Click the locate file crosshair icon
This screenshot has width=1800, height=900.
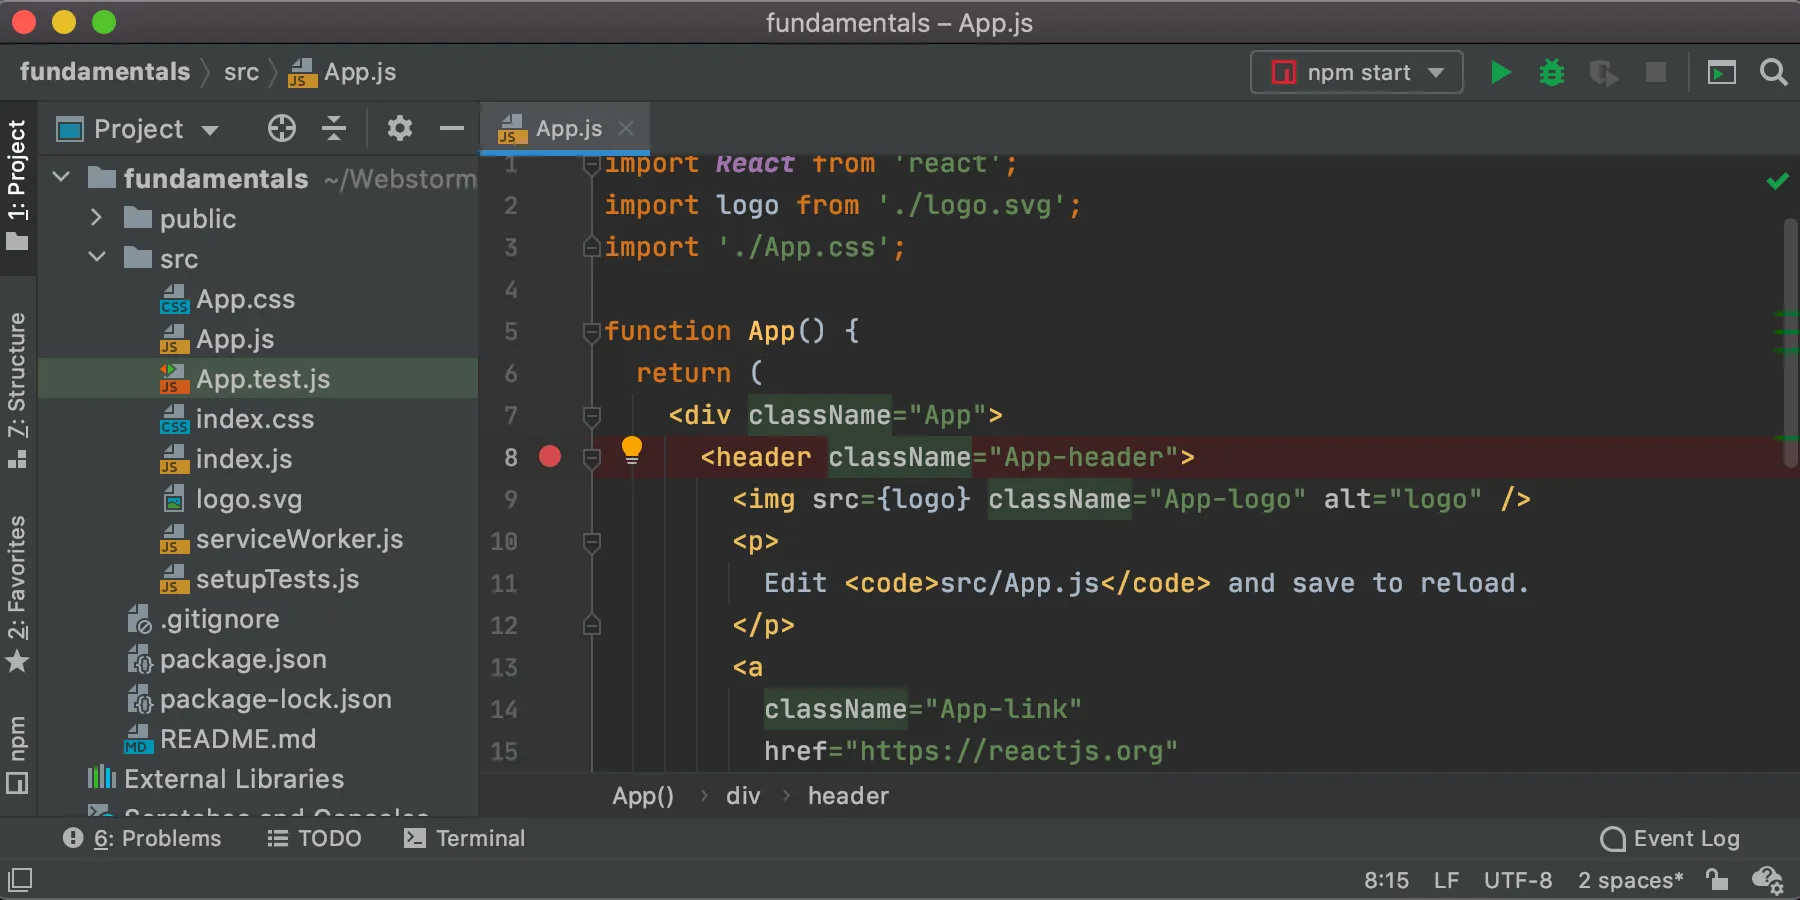pyautogui.click(x=282, y=128)
